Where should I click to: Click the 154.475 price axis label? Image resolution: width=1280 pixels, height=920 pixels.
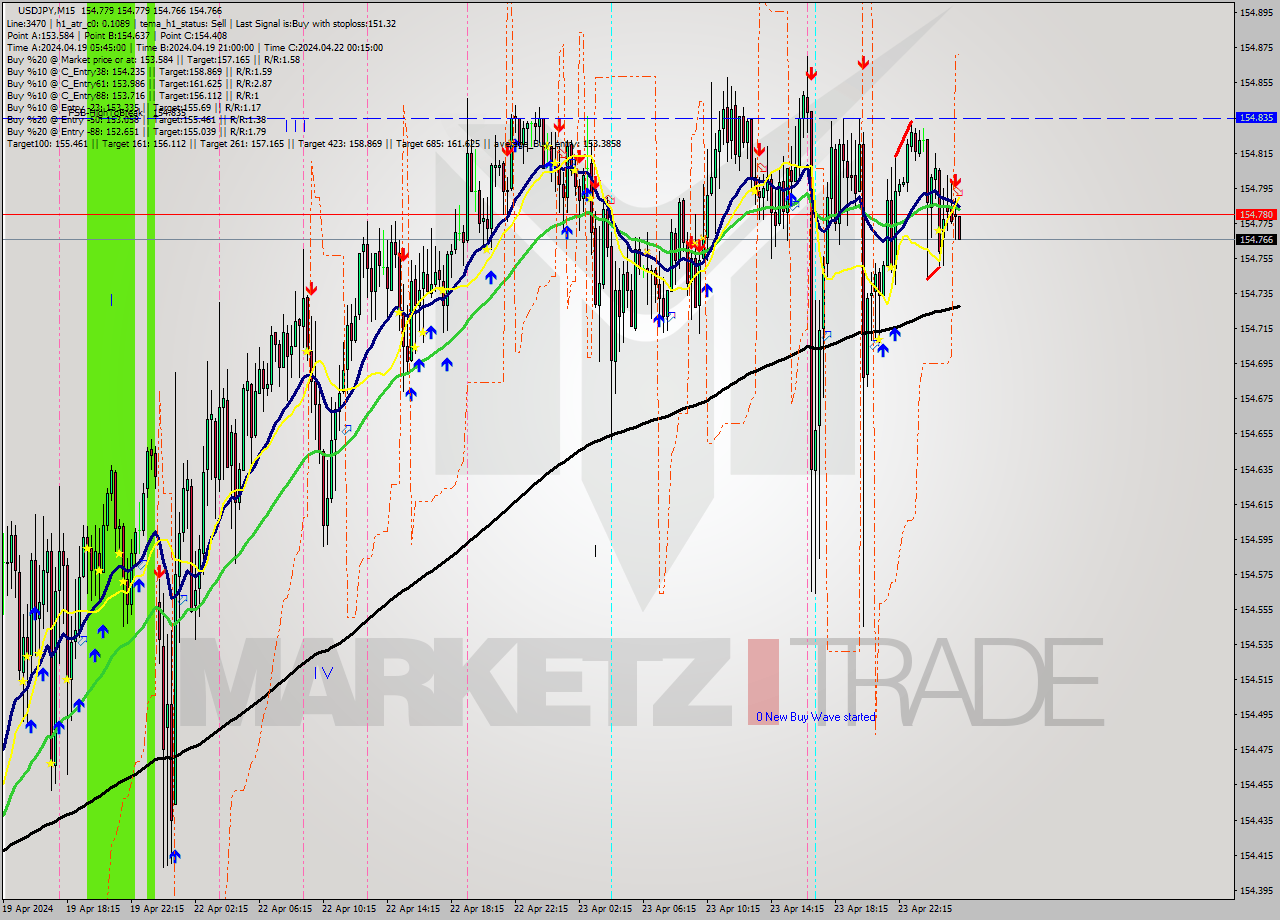click(1256, 749)
